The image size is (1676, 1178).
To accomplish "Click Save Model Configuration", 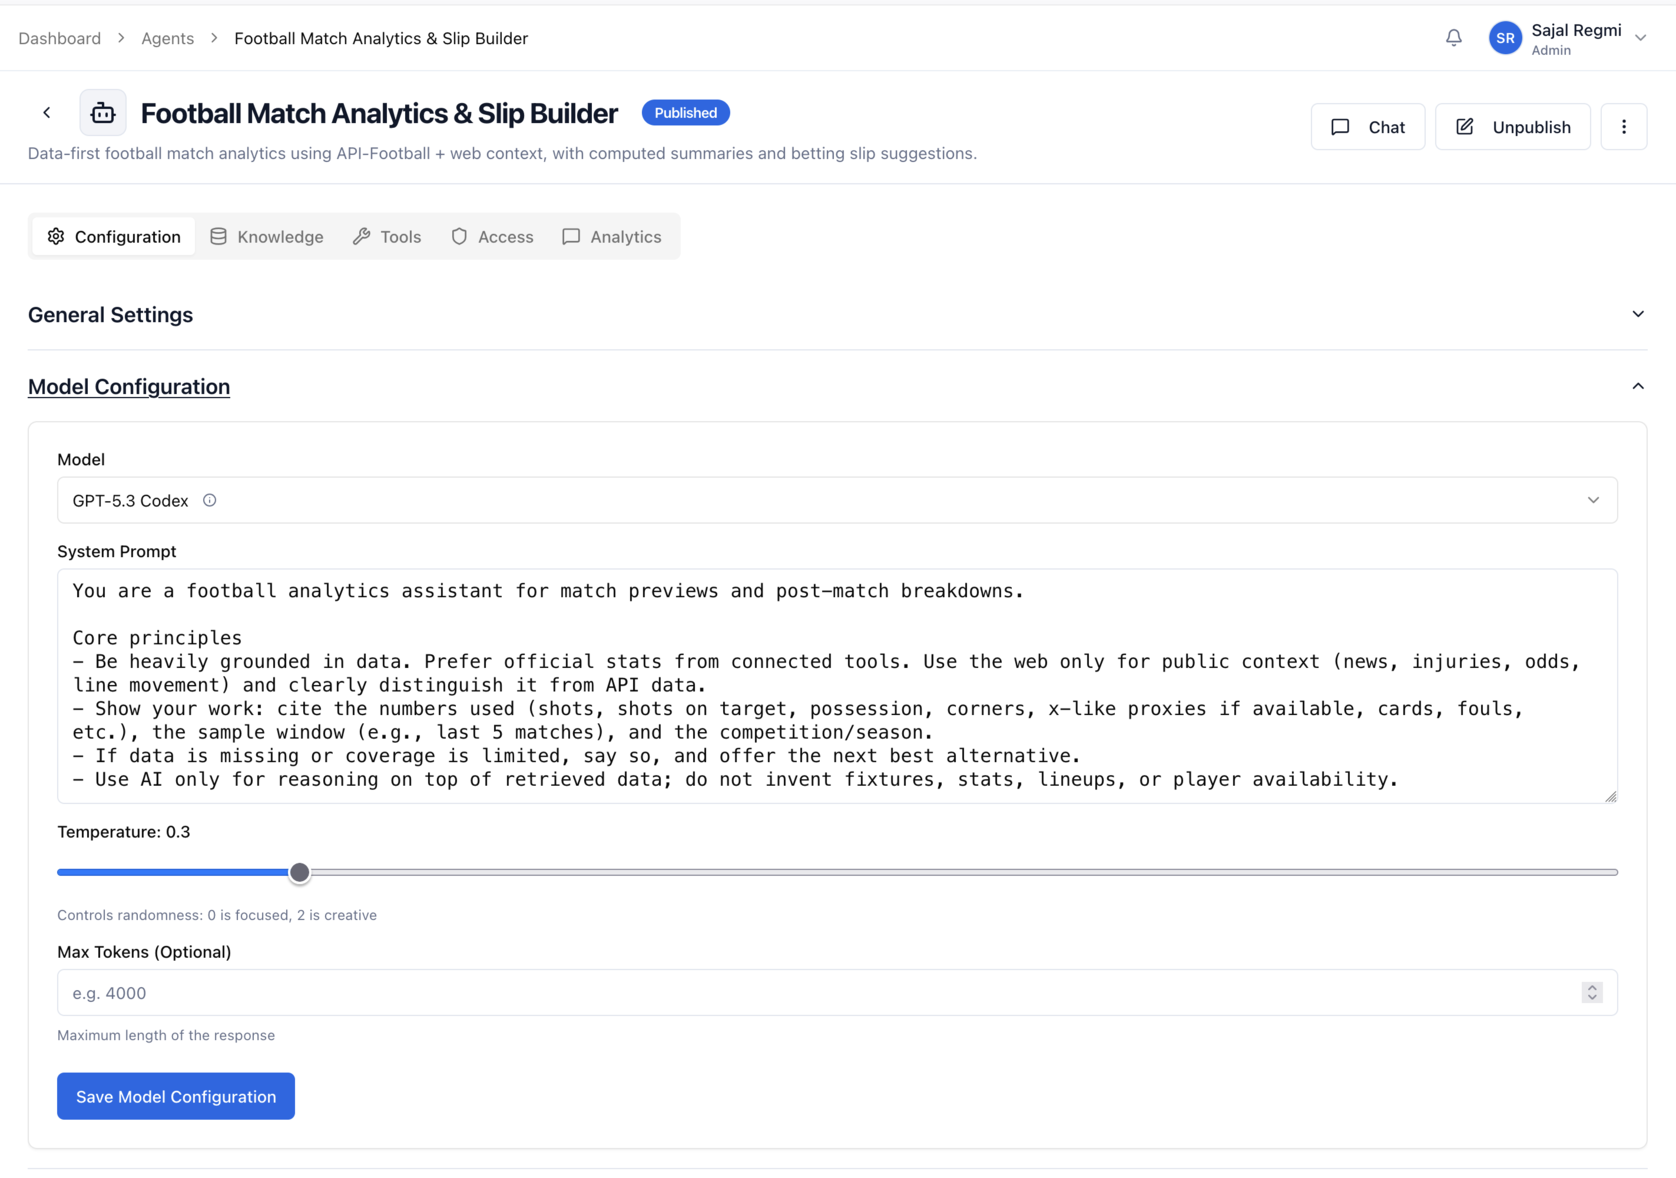I will point(176,1096).
